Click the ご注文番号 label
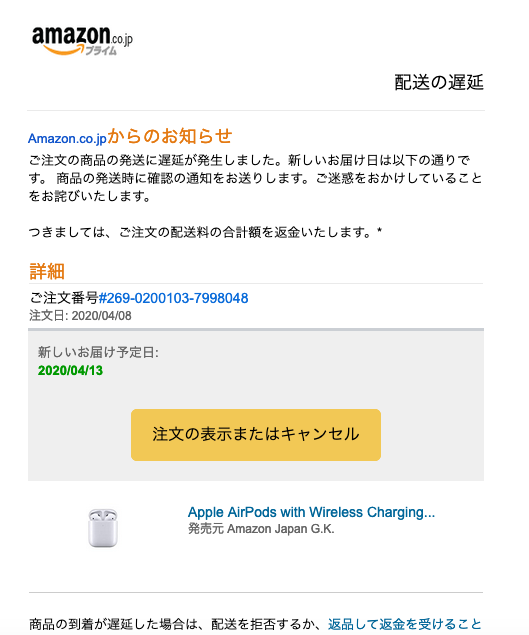 tap(64, 298)
